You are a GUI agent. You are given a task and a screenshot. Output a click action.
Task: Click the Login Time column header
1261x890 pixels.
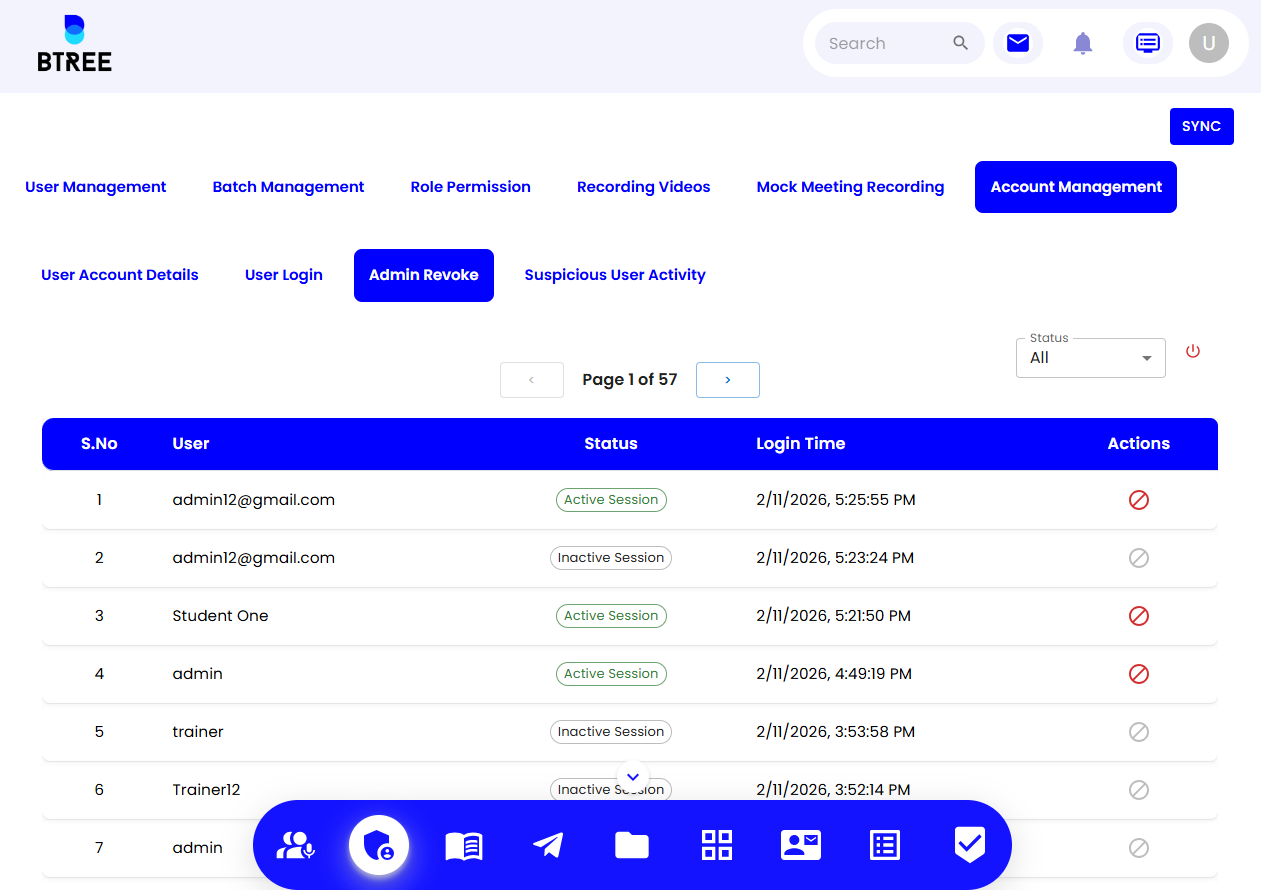pos(801,444)
